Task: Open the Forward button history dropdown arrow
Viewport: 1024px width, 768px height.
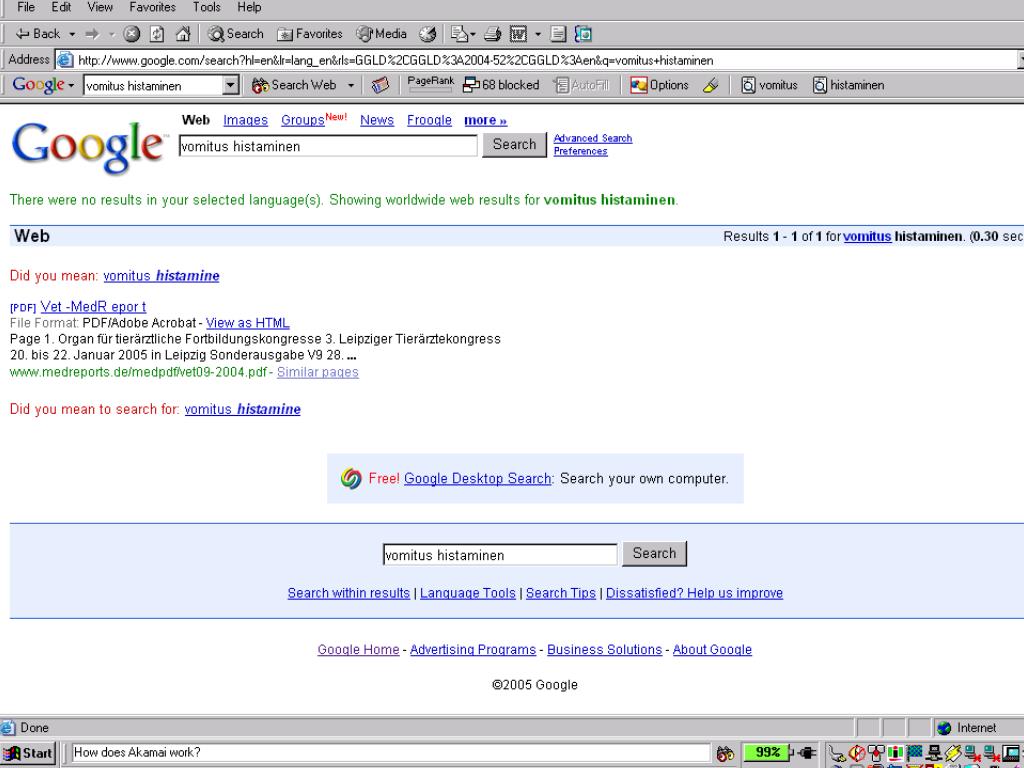Action: 112,34
